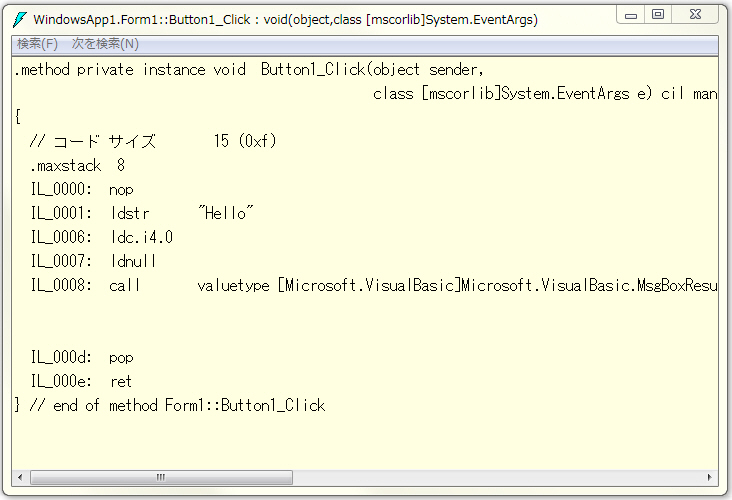Click the IL_0008 call instruction line
This screenshot has width=732, height=500.
click(374, 285)
